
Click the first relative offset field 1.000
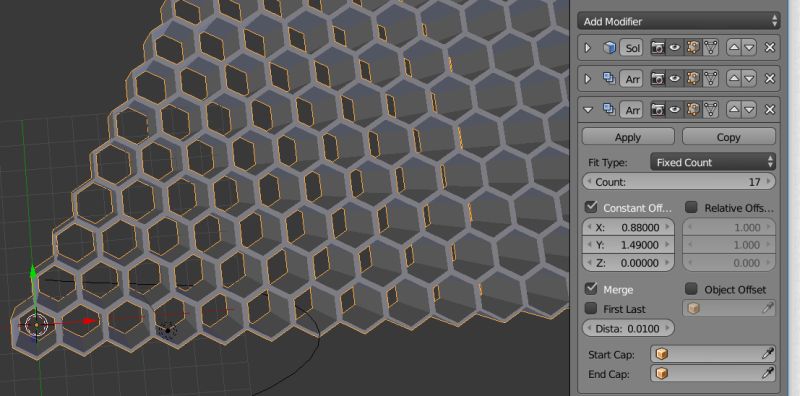click(729, 227)
